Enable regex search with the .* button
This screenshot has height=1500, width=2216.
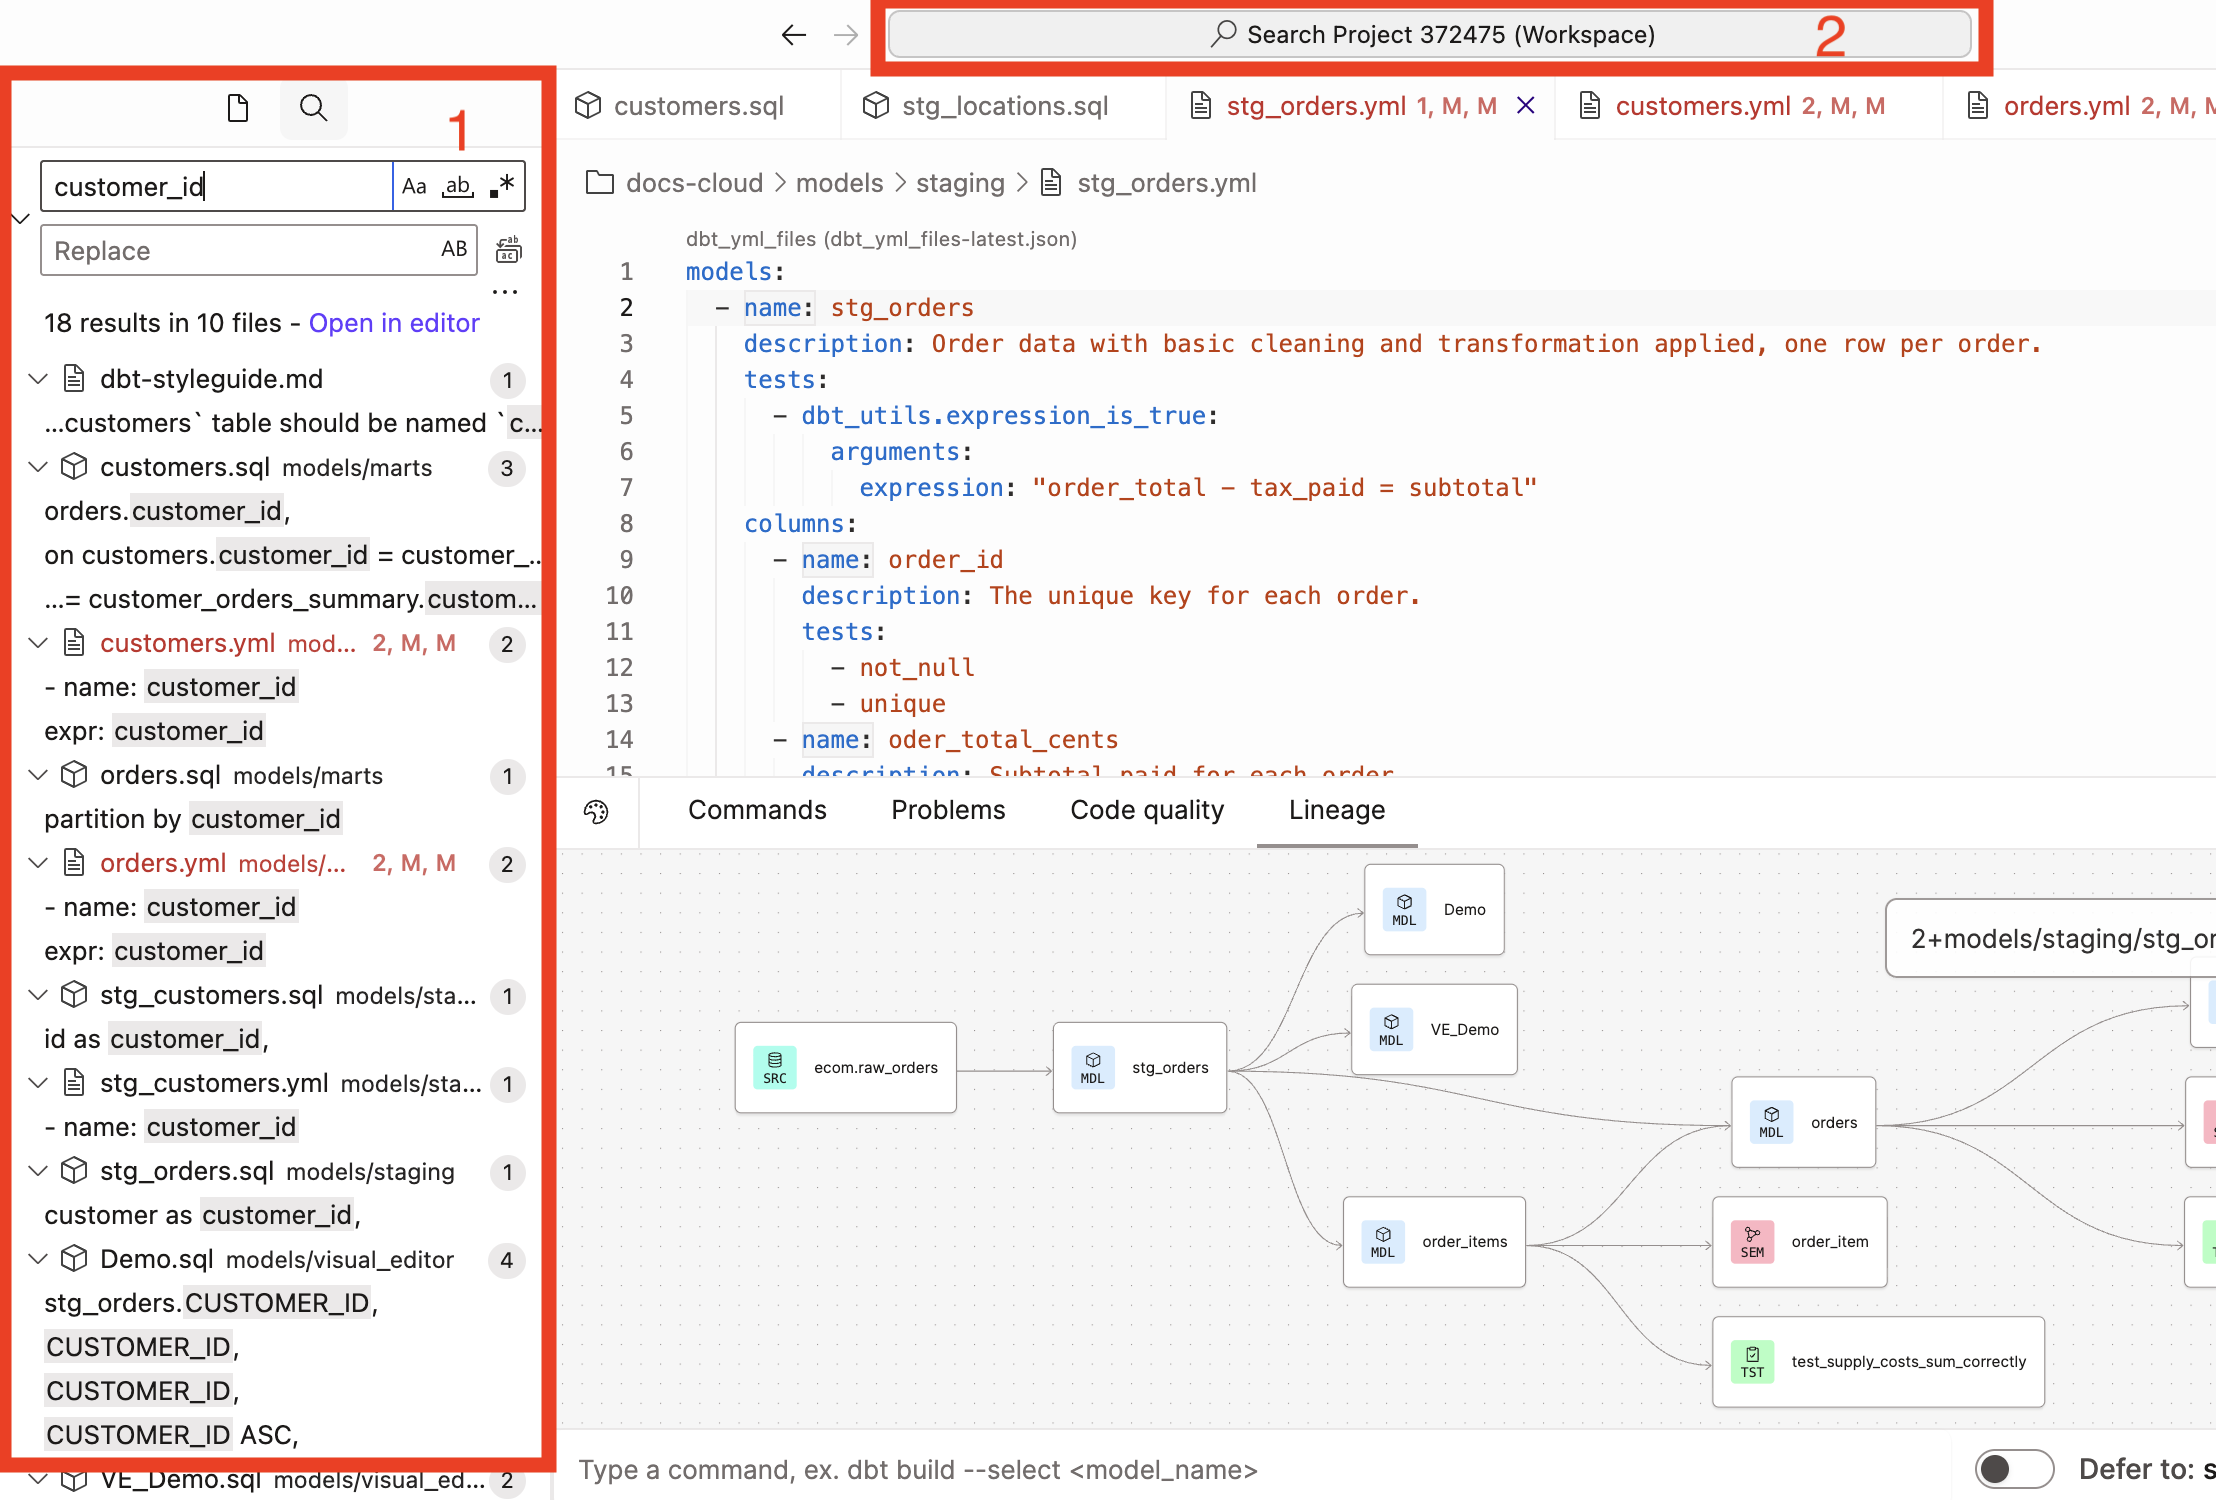click(x=501, y=186)
